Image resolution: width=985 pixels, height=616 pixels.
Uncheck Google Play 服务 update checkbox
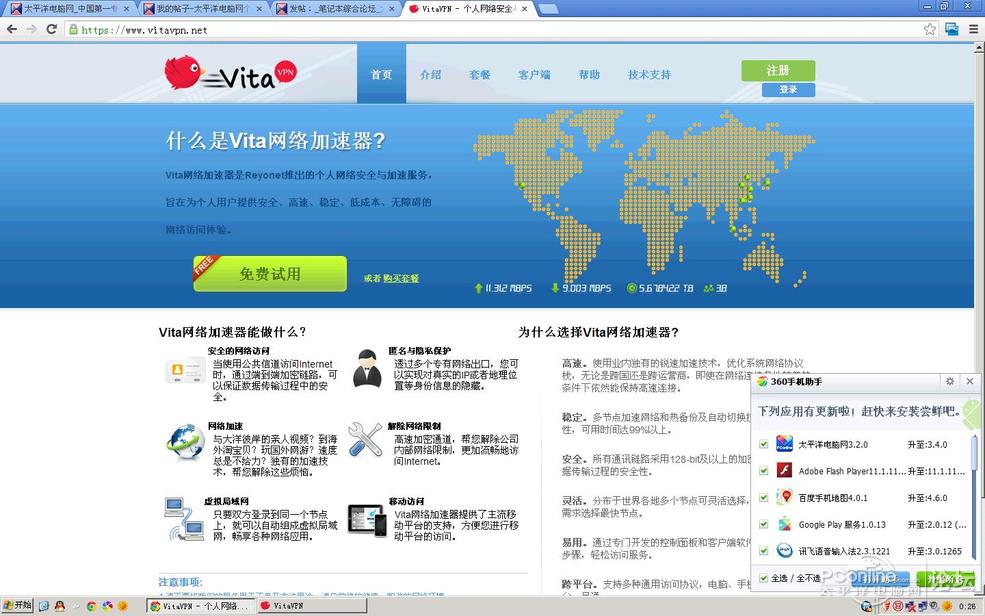[x=763, y=524]
